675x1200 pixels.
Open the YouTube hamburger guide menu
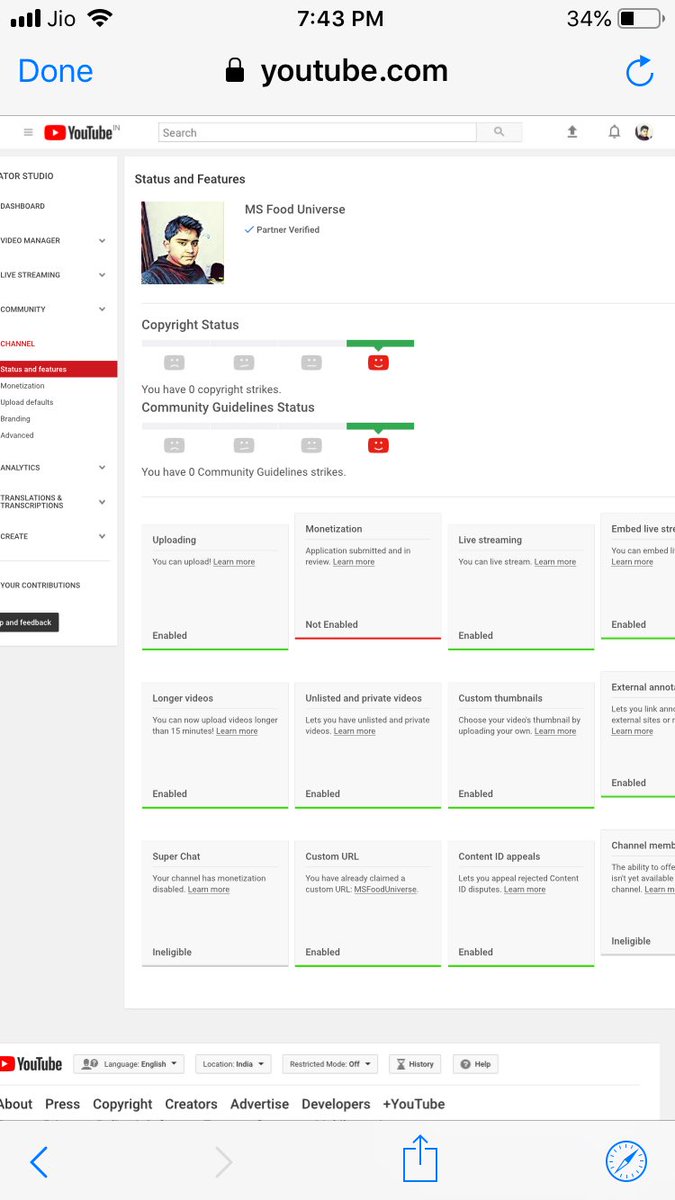pyautogui.click(x=28, y=132)
